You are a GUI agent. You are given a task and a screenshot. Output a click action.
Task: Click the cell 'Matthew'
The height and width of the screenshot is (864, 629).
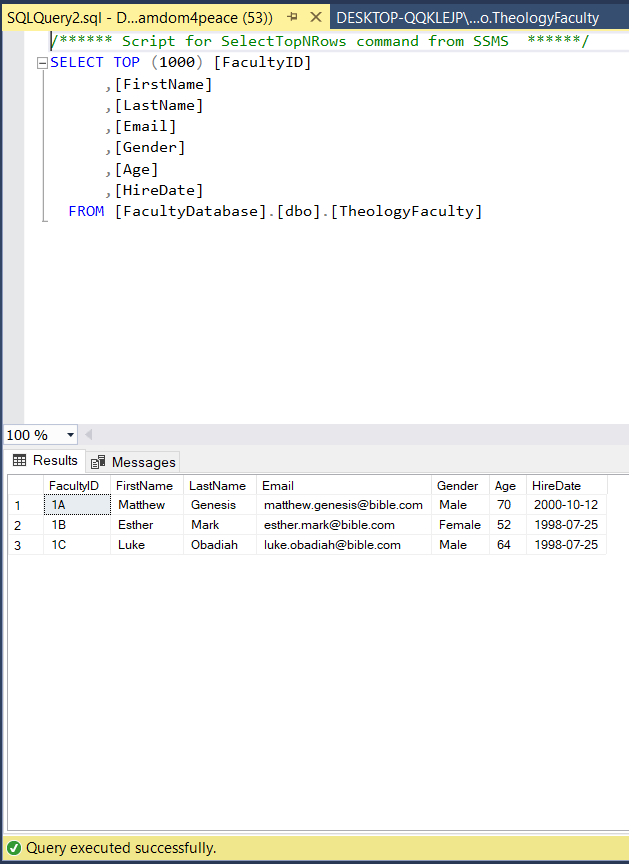(x=147, y=505)
